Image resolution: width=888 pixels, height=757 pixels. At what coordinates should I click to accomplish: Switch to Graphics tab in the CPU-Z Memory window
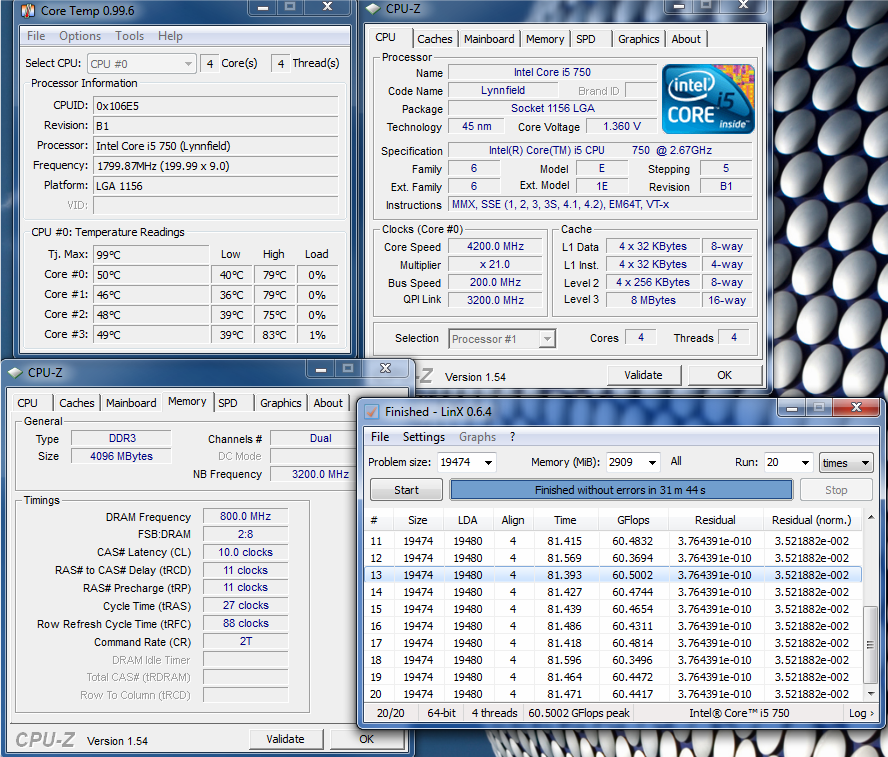tap(280, 403)
